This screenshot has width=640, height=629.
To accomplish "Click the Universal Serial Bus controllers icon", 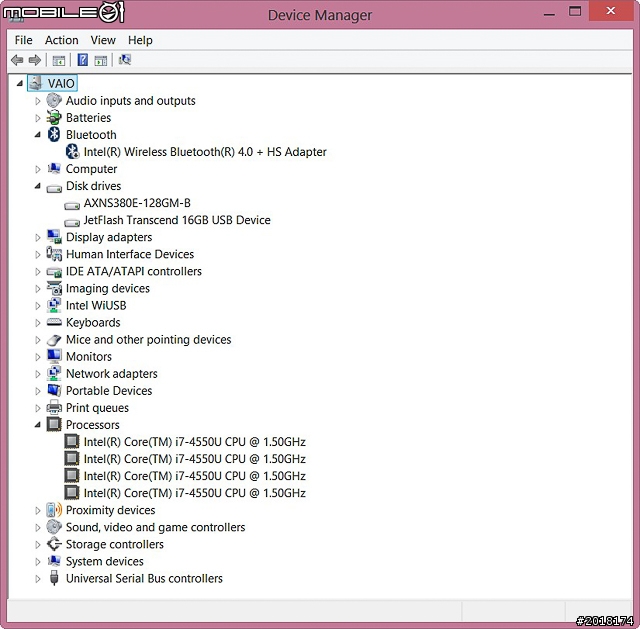I will [x=54, y=578].
